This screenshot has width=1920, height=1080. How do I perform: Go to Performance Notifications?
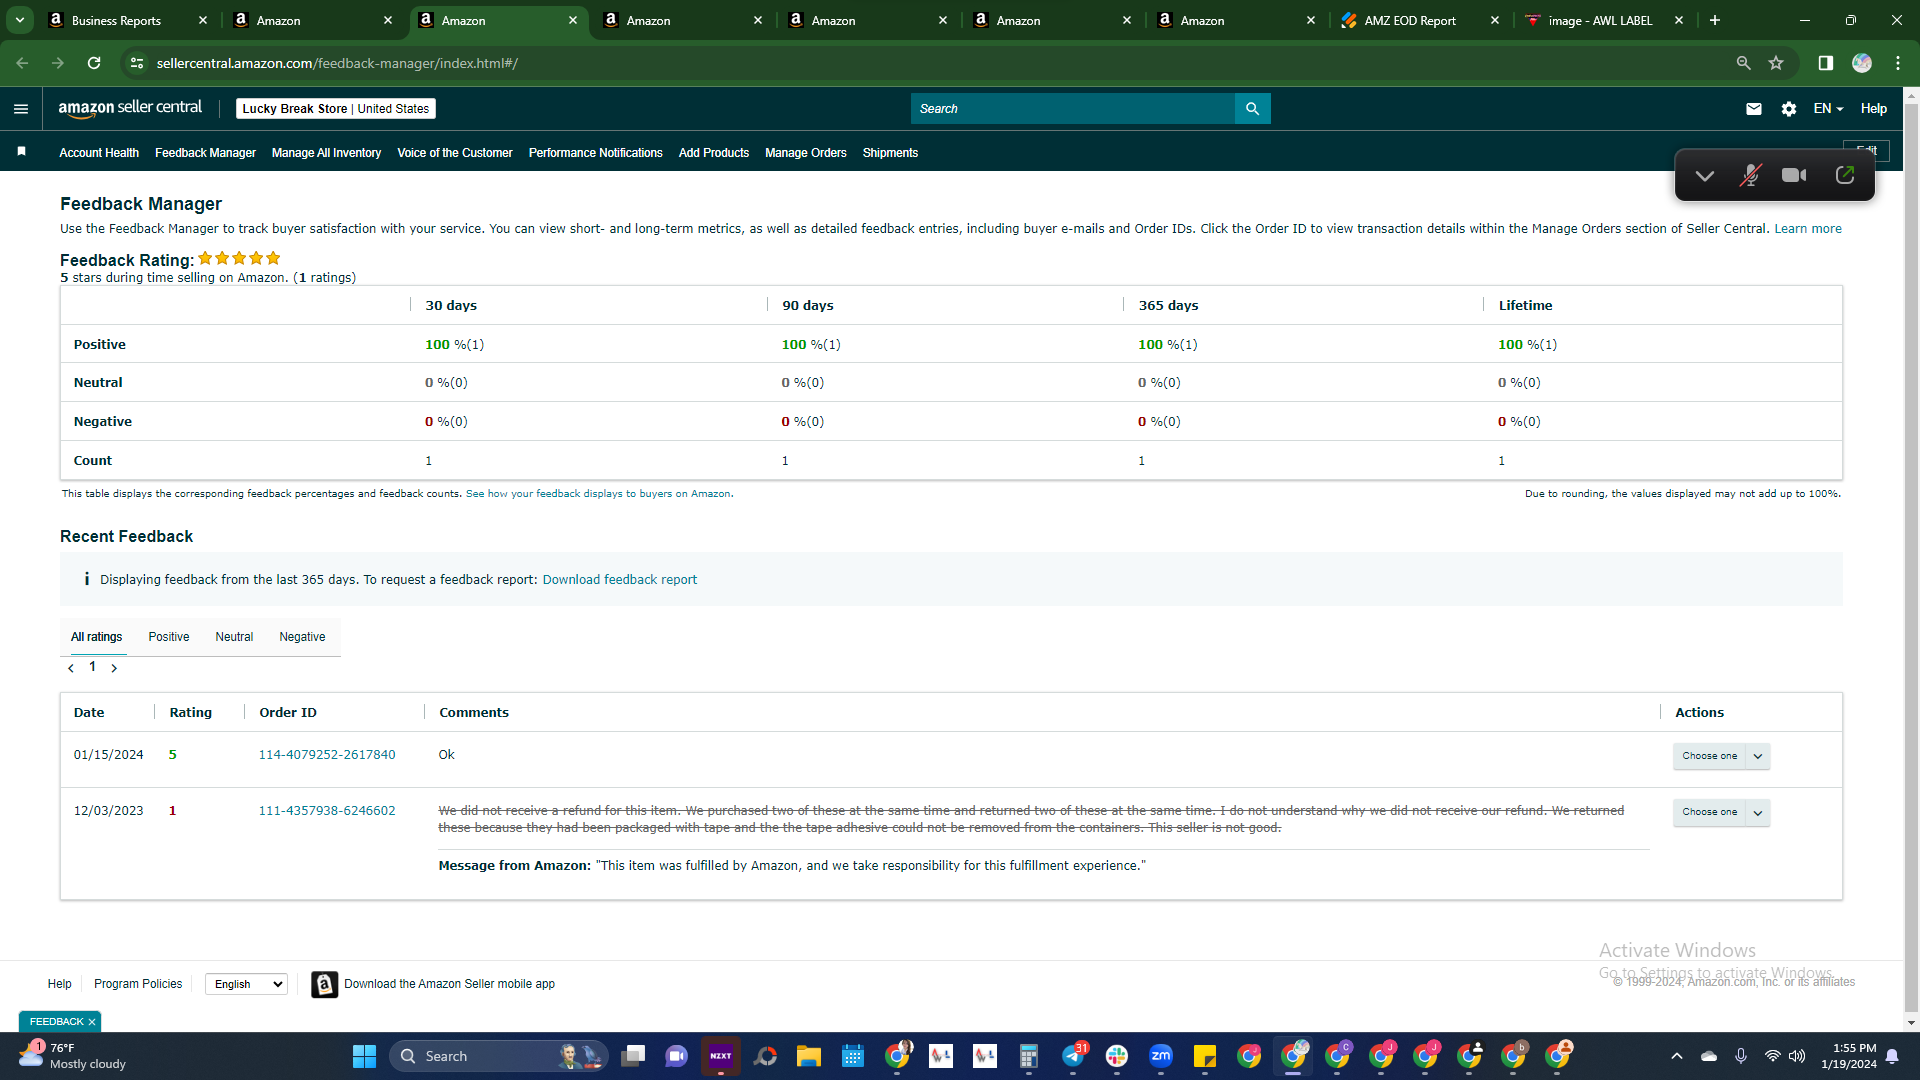(x=596, y=153)
